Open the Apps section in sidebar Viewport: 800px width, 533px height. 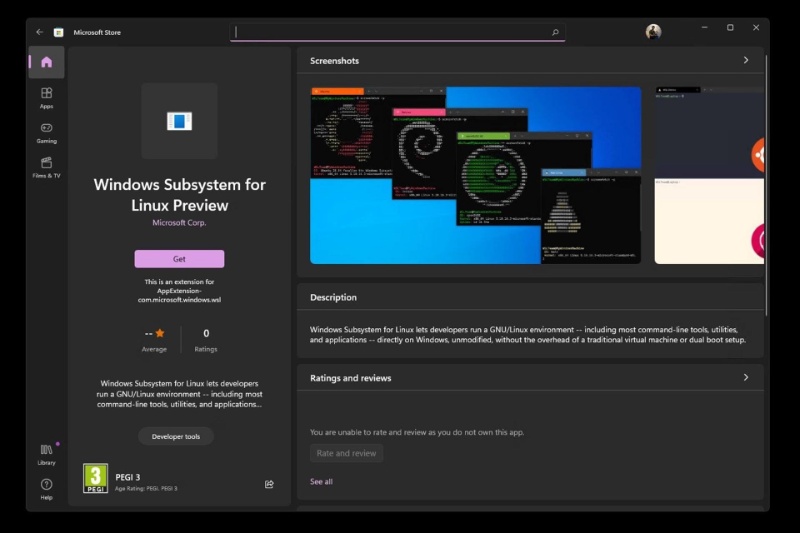[46, 97]
